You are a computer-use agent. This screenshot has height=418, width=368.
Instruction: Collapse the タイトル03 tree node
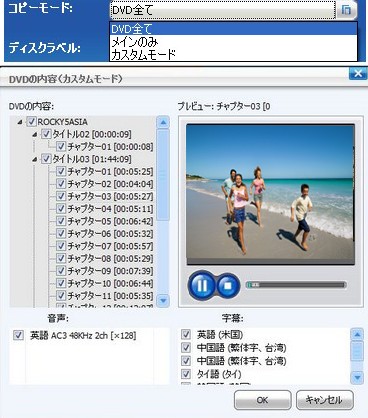[x=35, y=160]
